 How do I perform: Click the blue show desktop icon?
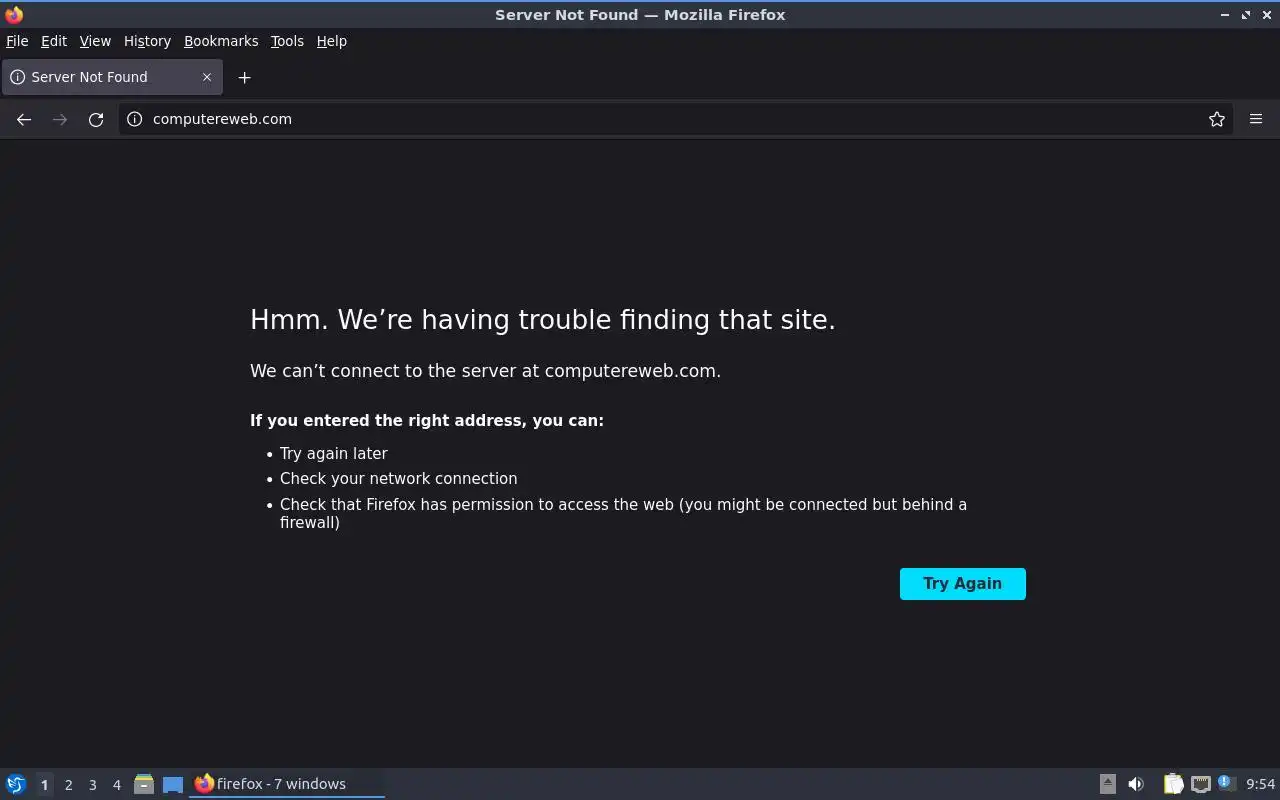173,784
